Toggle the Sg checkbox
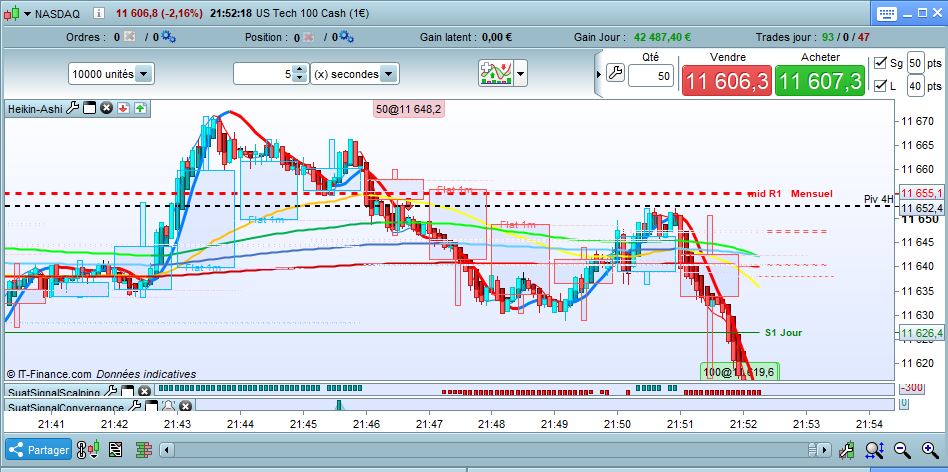The height and width of the screenshot is (472, 948). (880, 62)
